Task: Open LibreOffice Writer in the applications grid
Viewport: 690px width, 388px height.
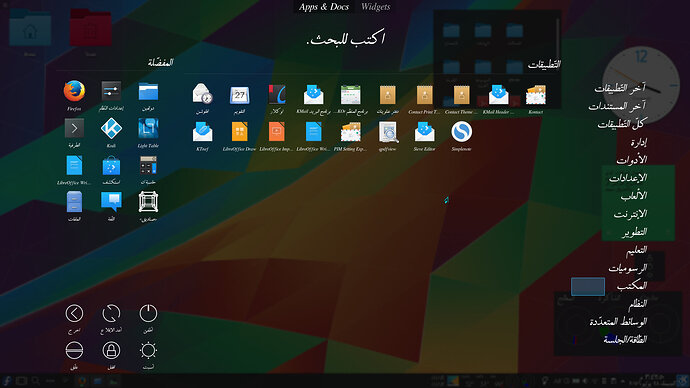Action: 313,132
